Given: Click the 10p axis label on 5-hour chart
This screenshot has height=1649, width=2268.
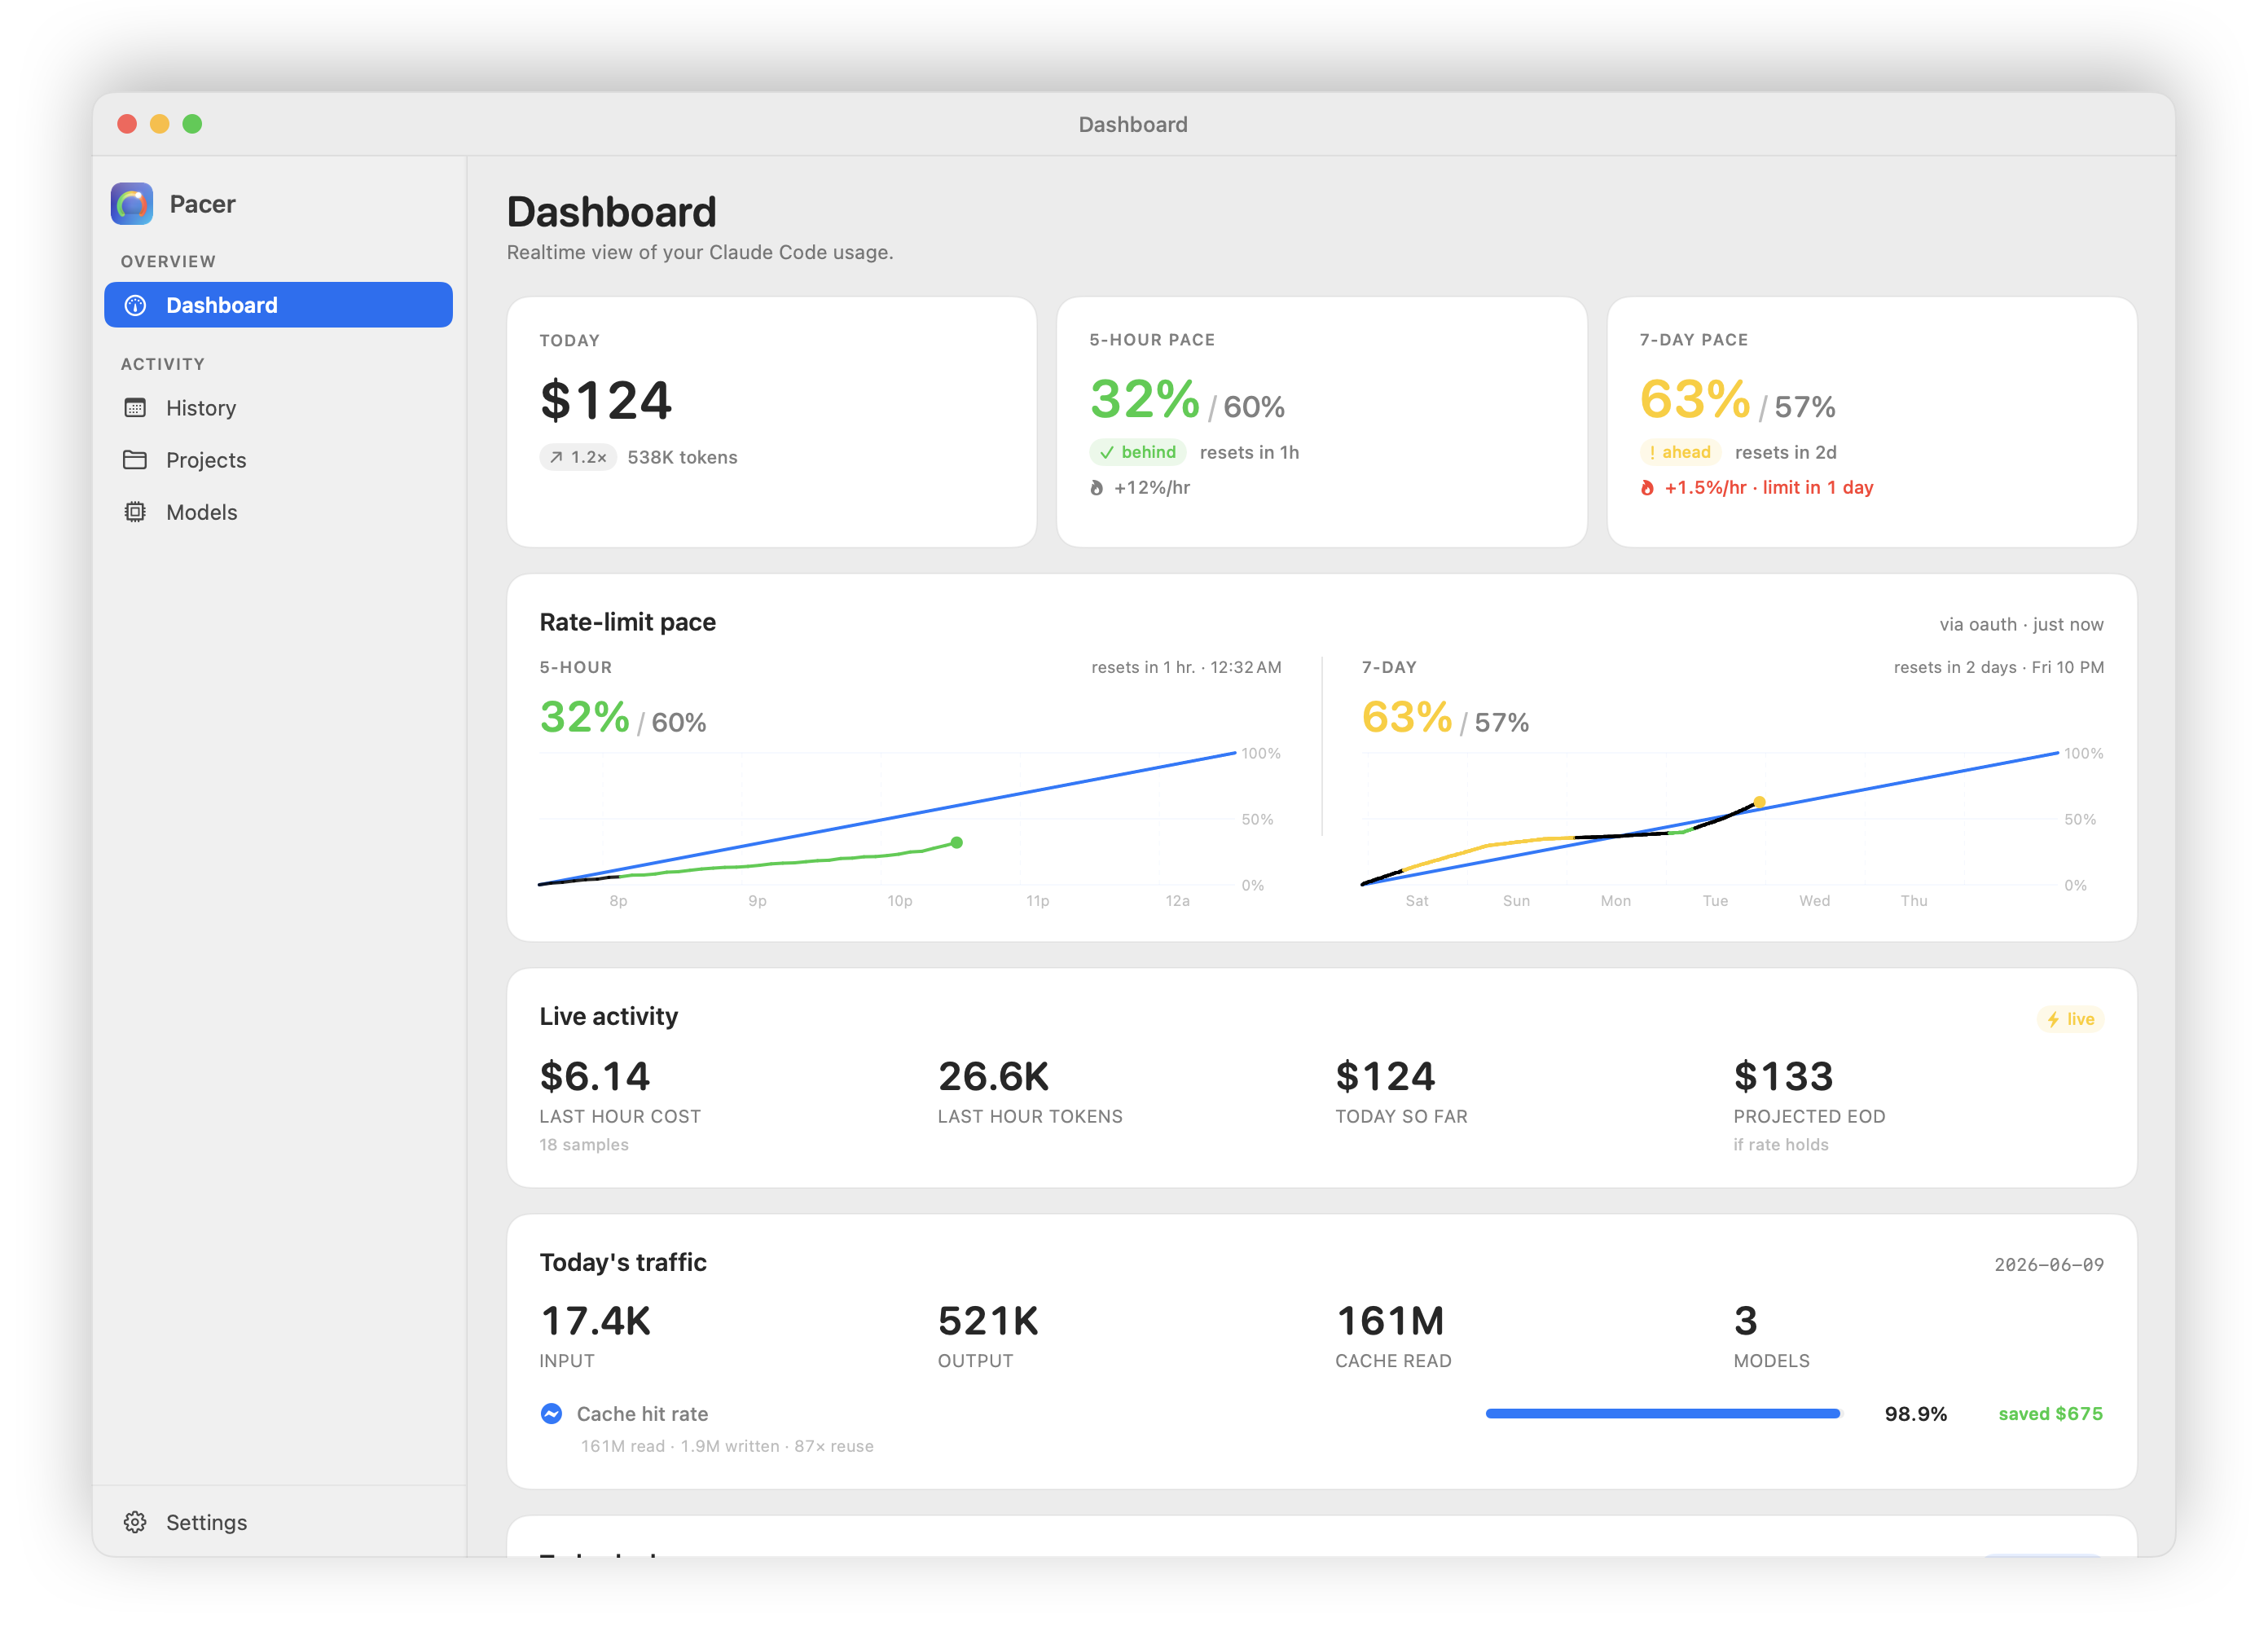Looking at the screenshot, I should tap(899, 901).
